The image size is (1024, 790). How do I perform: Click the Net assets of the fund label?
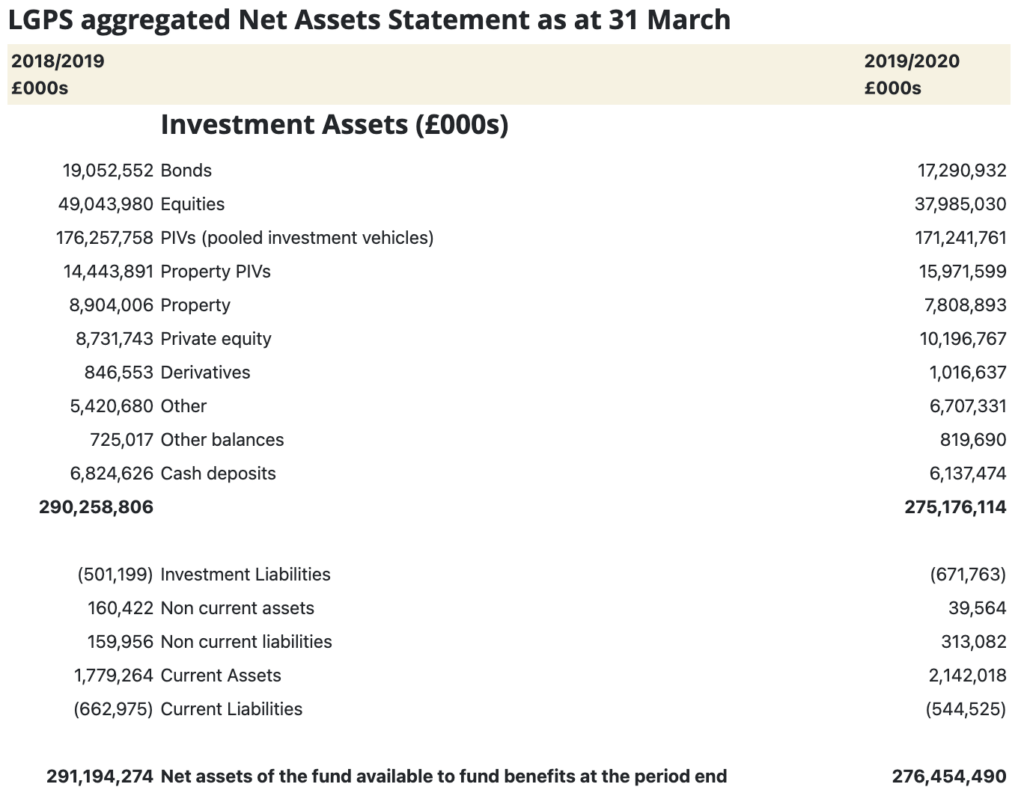[443, 776]
